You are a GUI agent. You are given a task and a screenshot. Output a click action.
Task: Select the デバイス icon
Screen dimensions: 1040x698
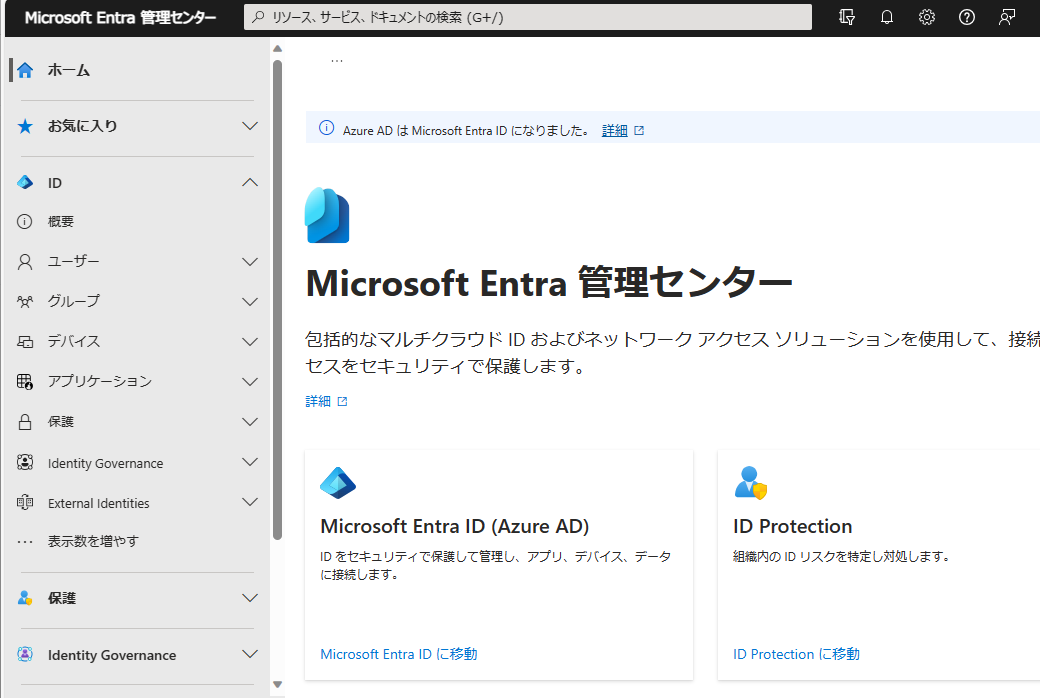[x=24, y=341]
